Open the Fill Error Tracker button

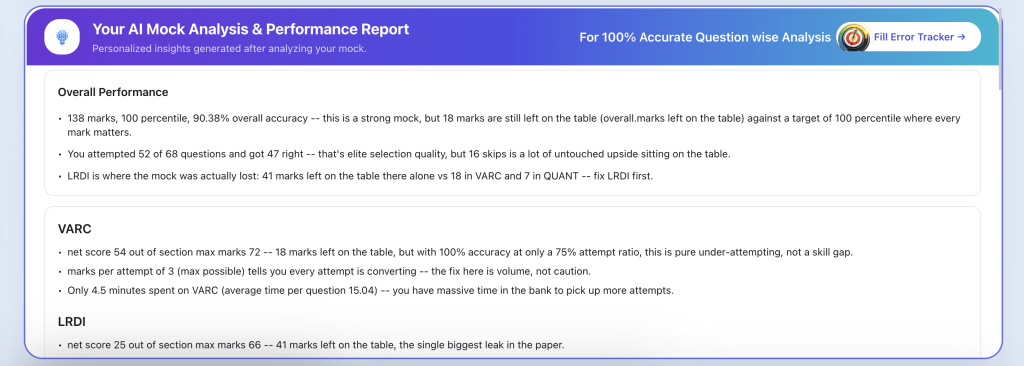(x=909, y=37)
